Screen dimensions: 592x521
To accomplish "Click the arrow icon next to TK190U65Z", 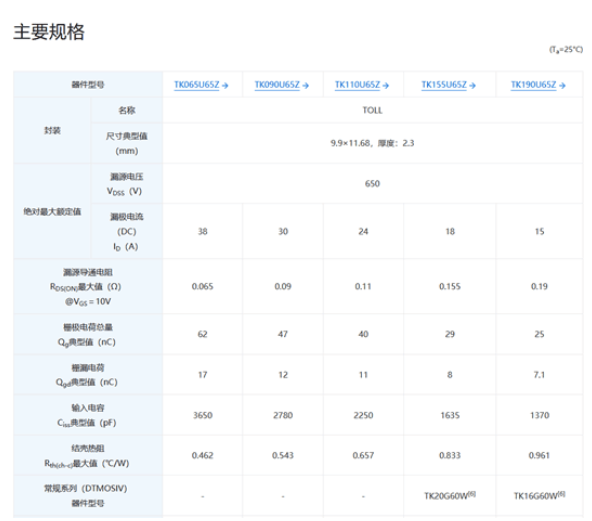I will point(562,86).
